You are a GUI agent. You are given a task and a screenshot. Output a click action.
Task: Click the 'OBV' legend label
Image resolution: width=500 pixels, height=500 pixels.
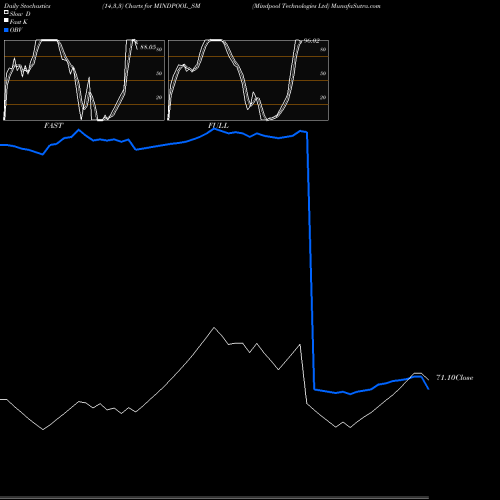tap(16, 30)
